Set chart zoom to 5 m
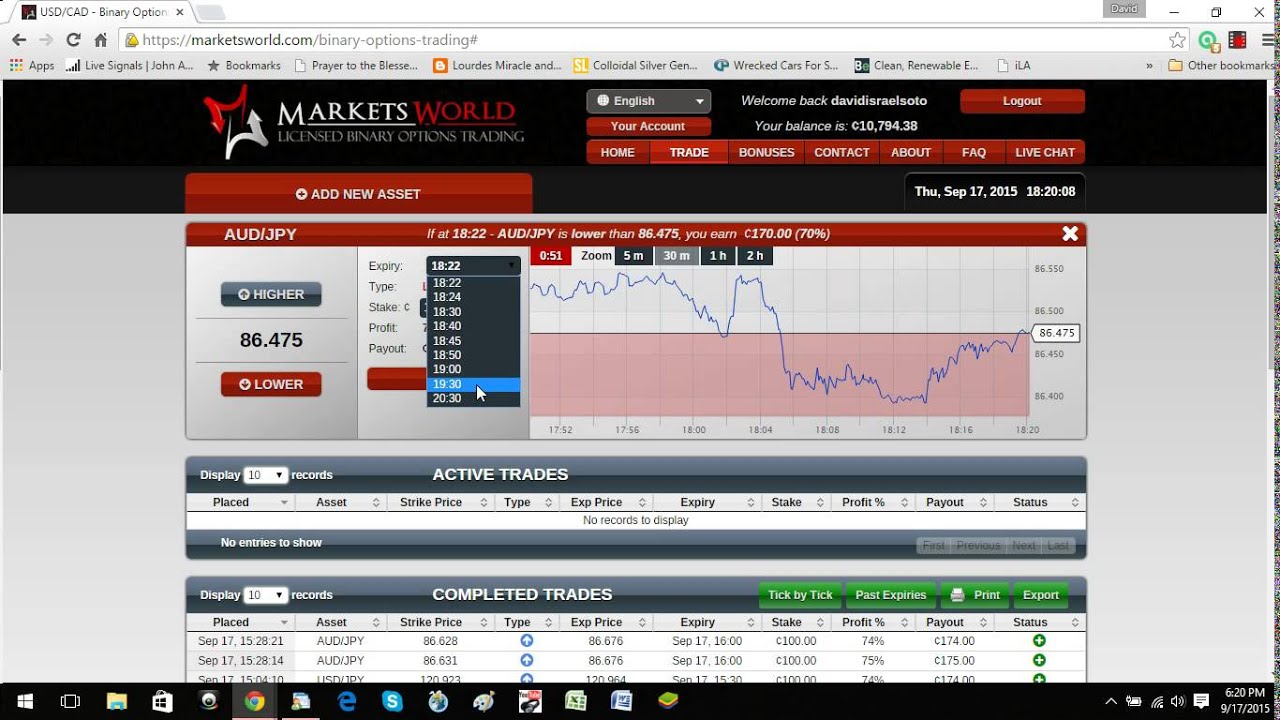Viewport: 1280px width, 720px height. (634, 256)
